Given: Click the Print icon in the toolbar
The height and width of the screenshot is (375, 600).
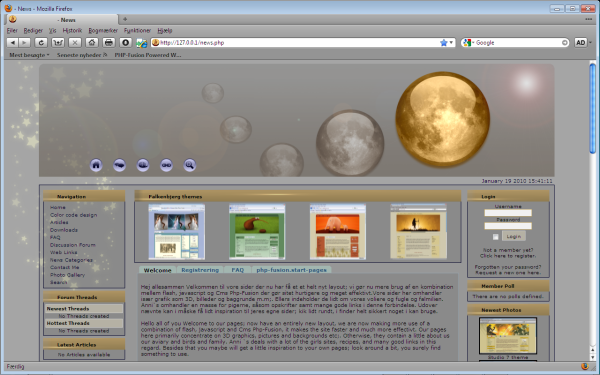Looking at the screenshot, I should [109, 42].
